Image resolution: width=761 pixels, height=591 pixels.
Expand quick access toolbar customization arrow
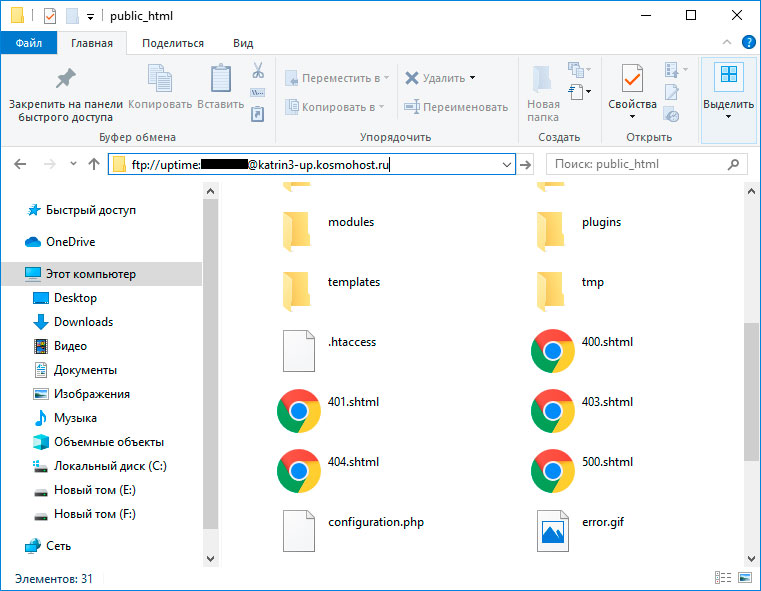90,16
